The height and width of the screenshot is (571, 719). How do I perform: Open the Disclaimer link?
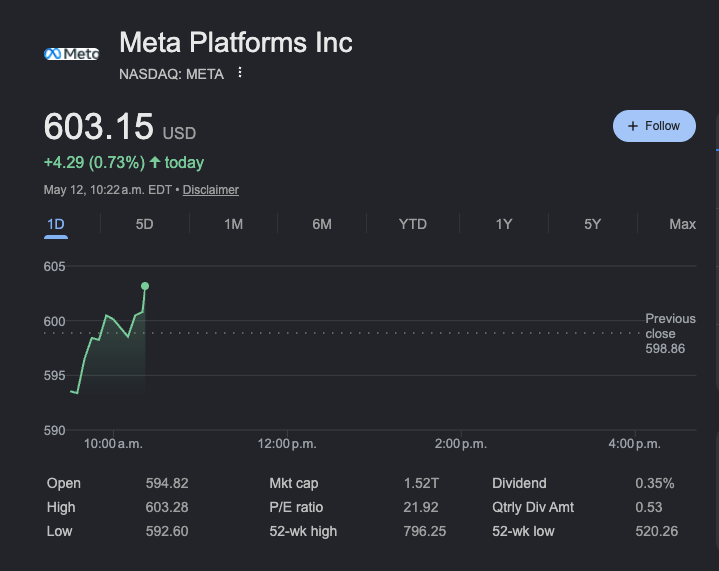210,190
